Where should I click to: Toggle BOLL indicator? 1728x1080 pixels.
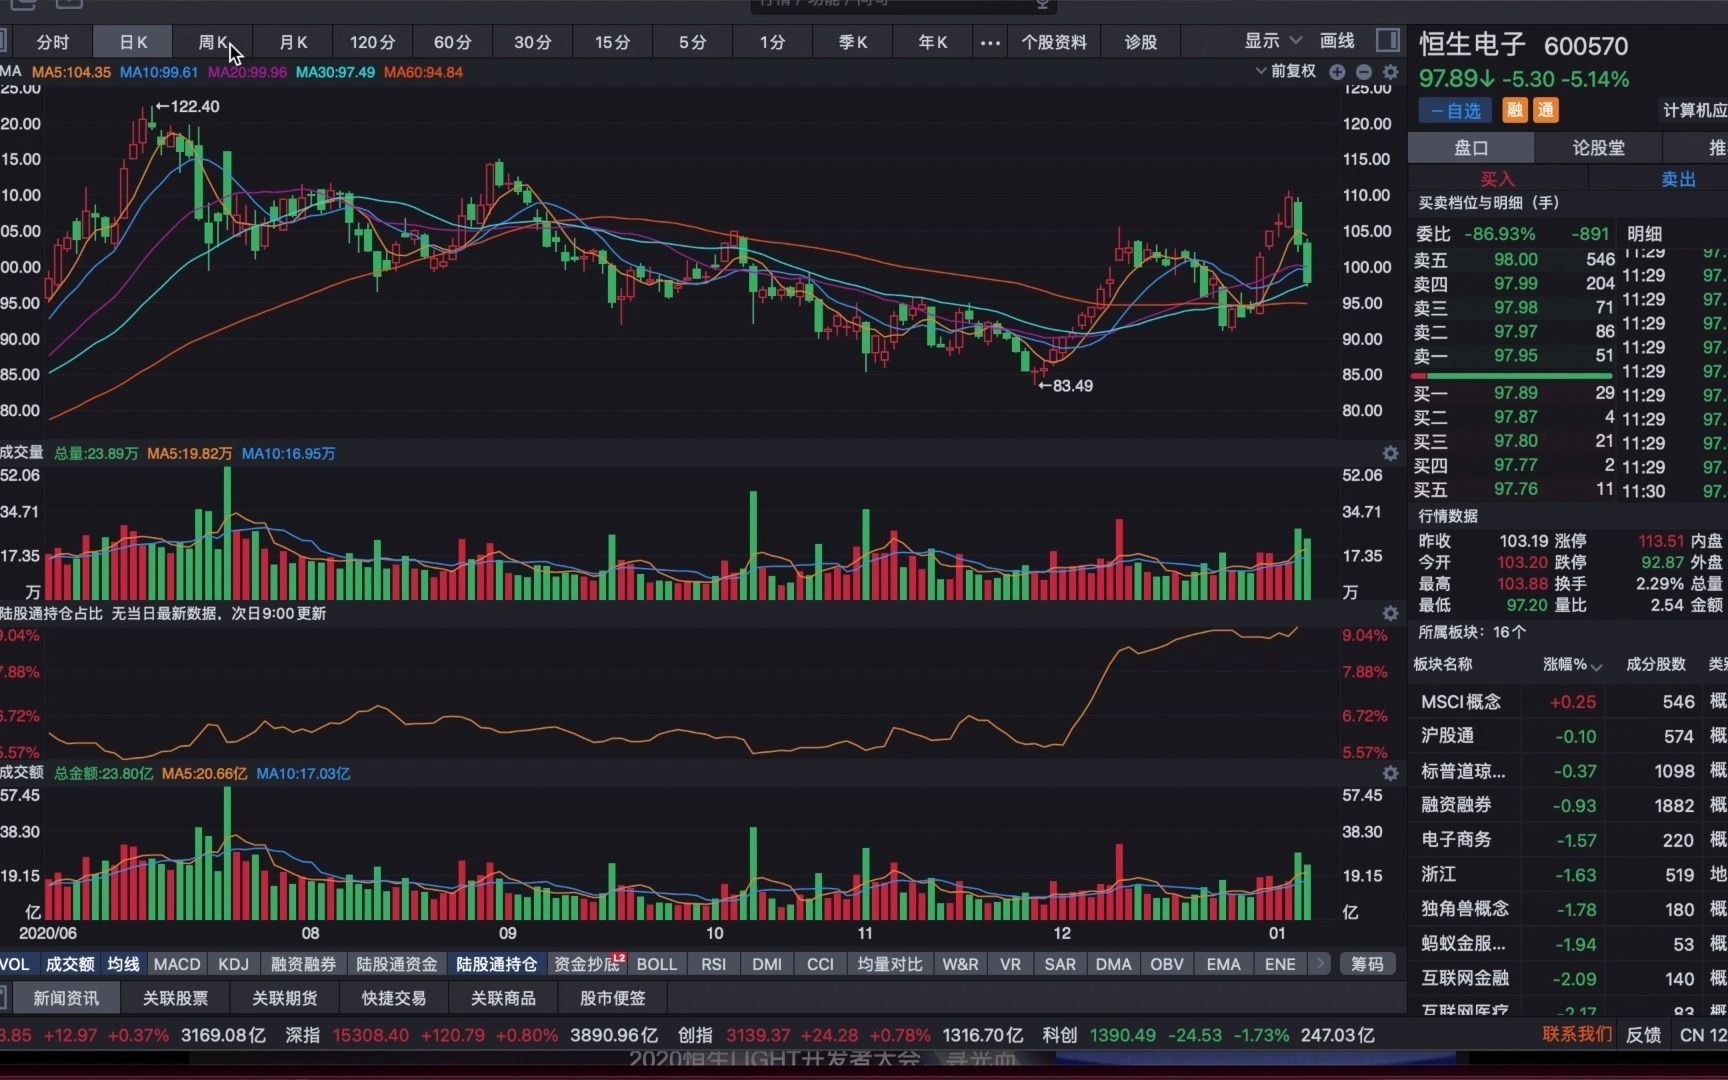pos(657,964)
